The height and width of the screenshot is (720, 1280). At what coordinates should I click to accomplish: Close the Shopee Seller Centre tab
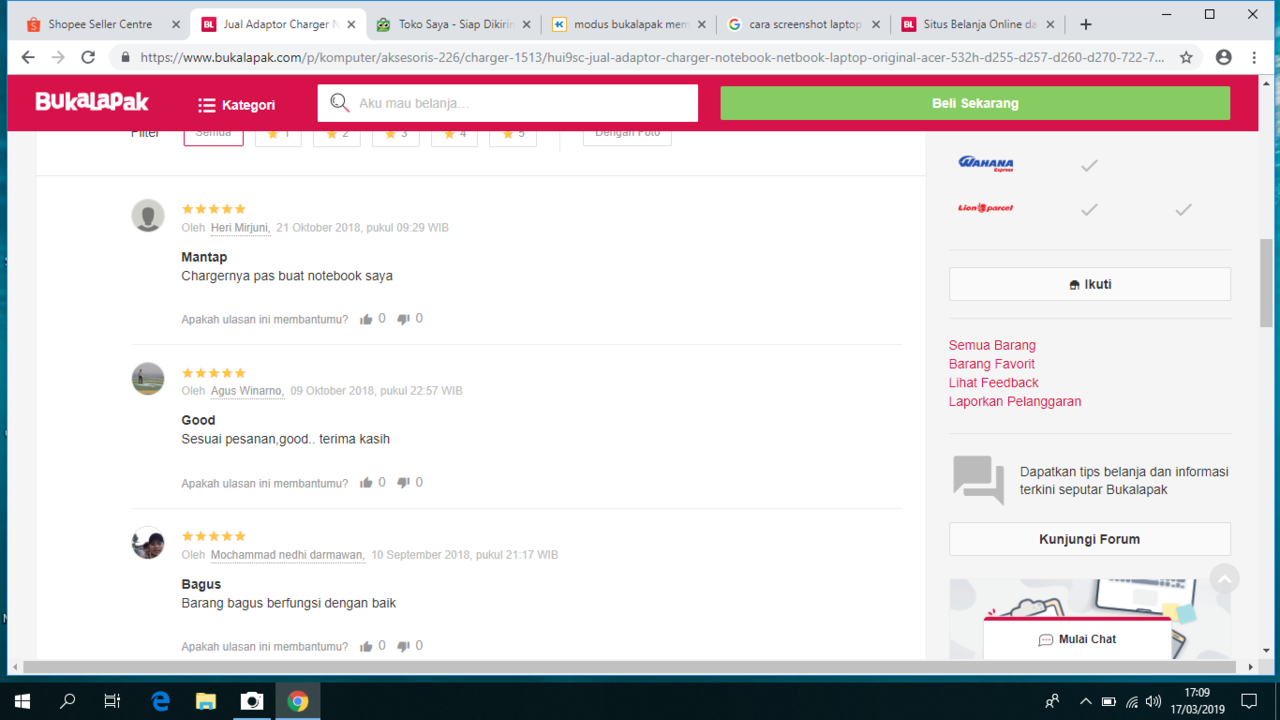(x=176, y=24)
